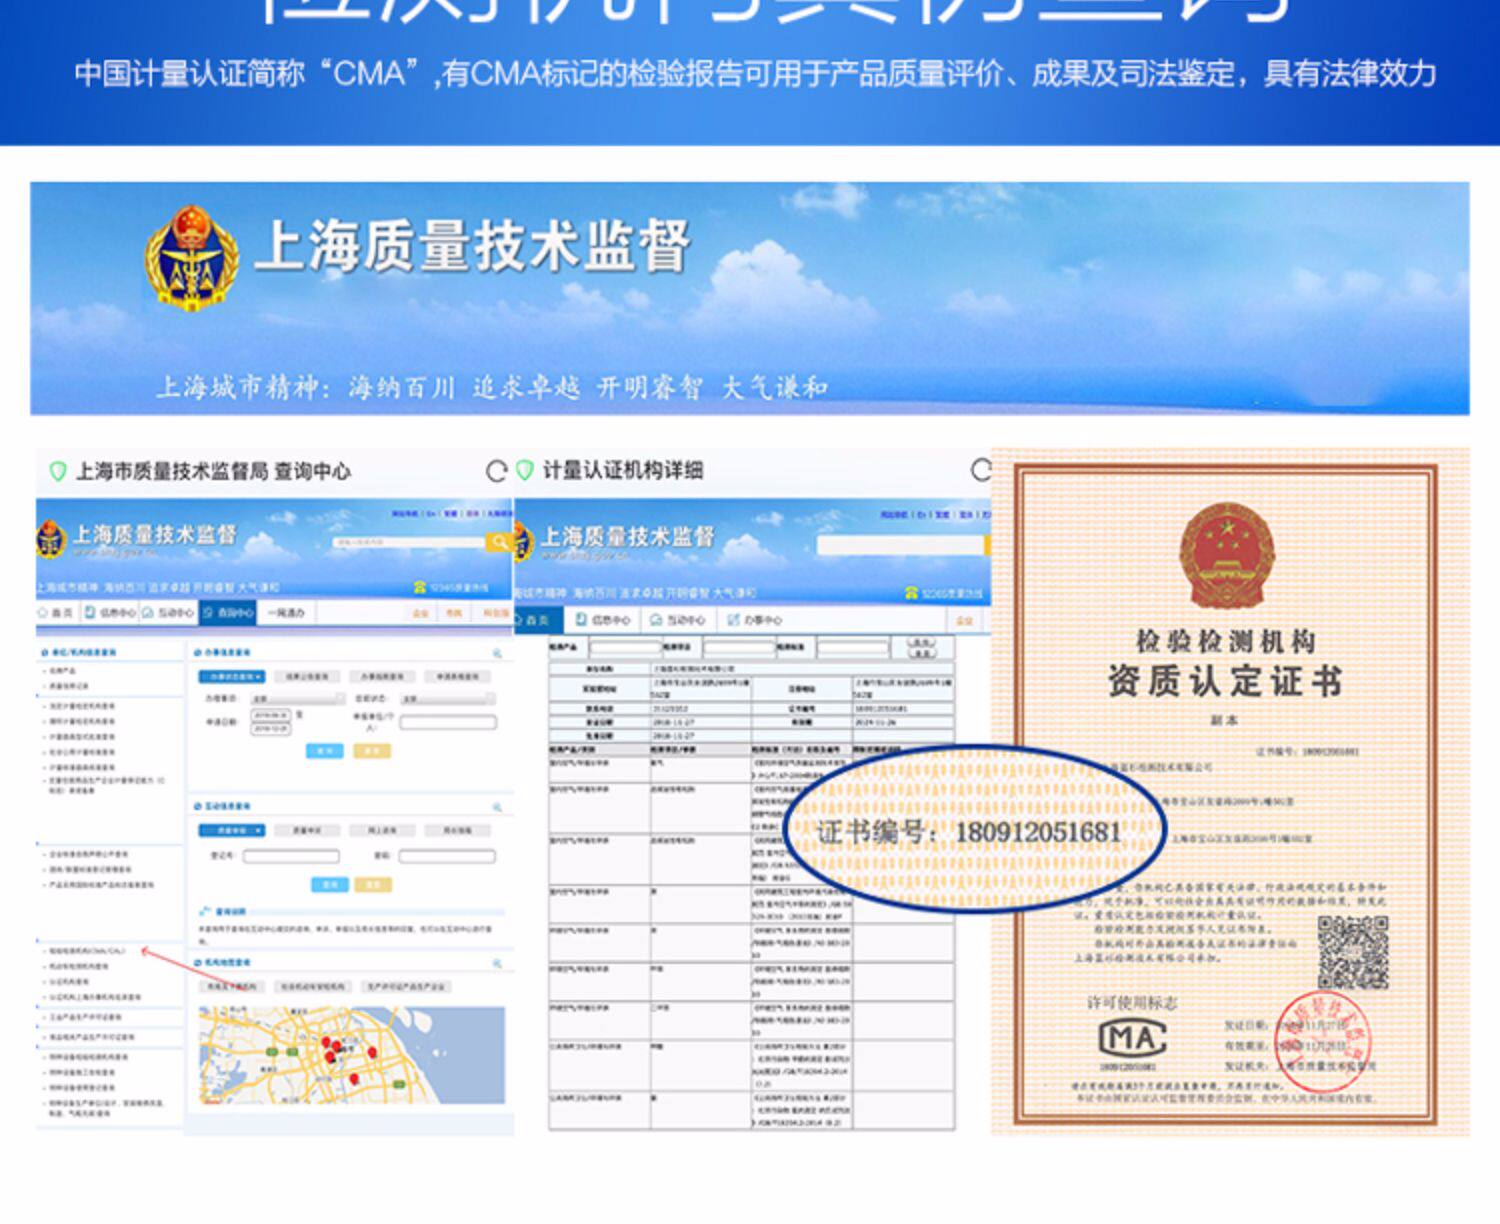The width and height of the screenshot is (1500, 1224).
Task: Reload the 查询中心 page with the refresh icon
Action: pyautogui.click(x=496, y=471)
